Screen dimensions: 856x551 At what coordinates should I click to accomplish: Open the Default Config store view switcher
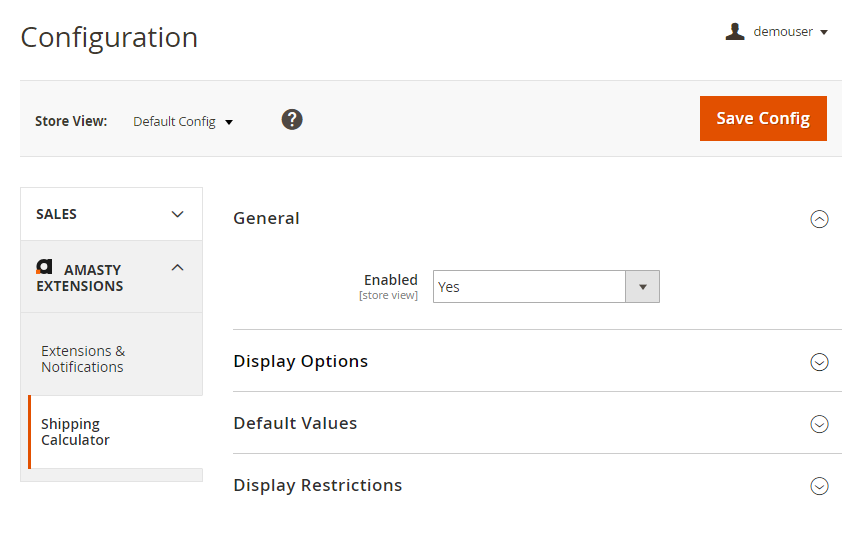point(183,122)
